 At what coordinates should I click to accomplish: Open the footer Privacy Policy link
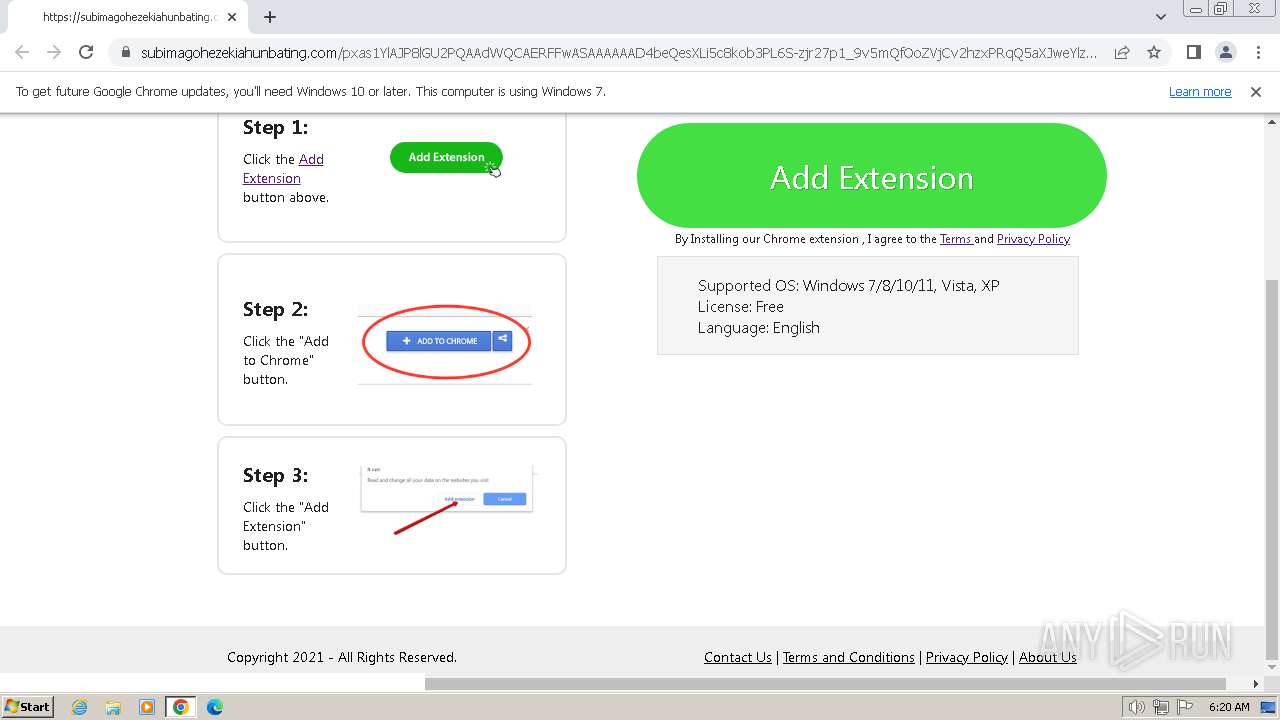coord(967,657)
